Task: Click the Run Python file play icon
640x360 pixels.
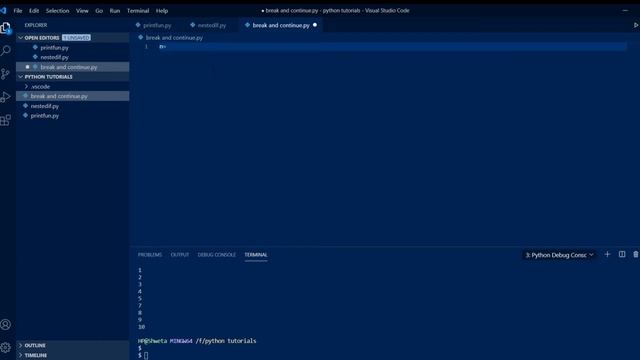Action: [x=636, y=25]
